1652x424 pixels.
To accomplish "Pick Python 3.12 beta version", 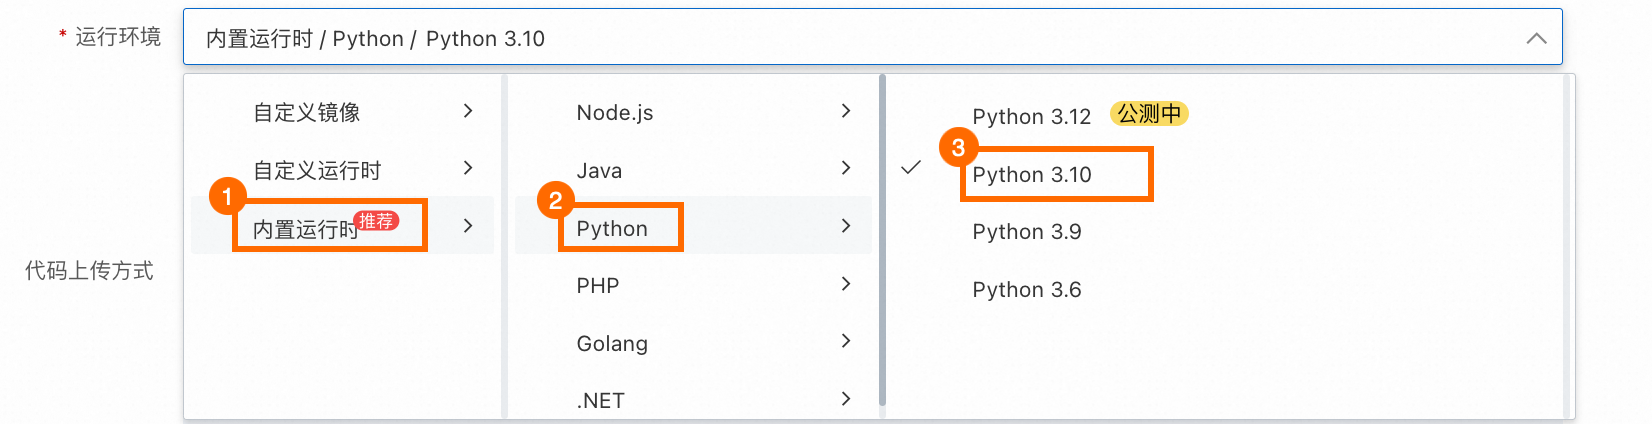I will [1031, 117].
